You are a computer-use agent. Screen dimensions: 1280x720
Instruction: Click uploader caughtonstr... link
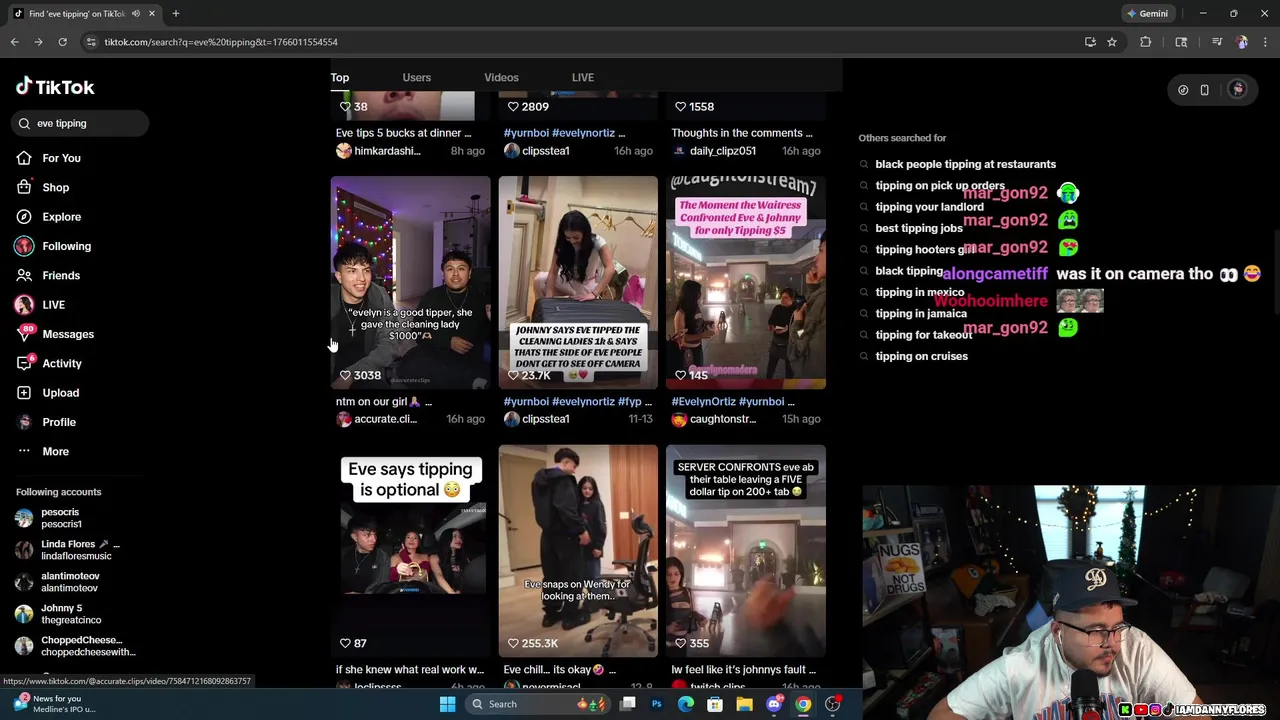point(723,419)
